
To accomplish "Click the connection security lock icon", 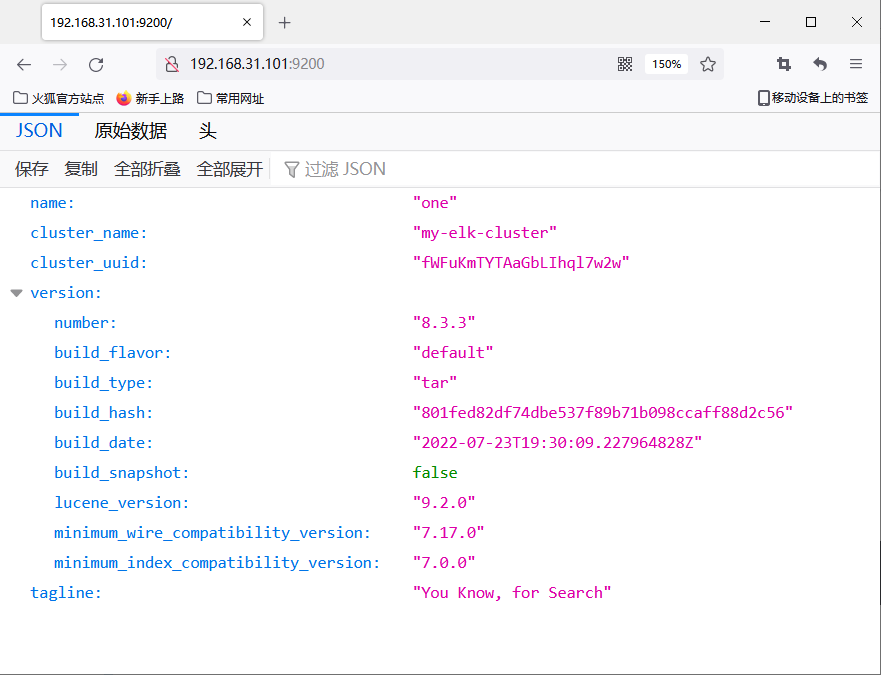I will tap(171, 64).
